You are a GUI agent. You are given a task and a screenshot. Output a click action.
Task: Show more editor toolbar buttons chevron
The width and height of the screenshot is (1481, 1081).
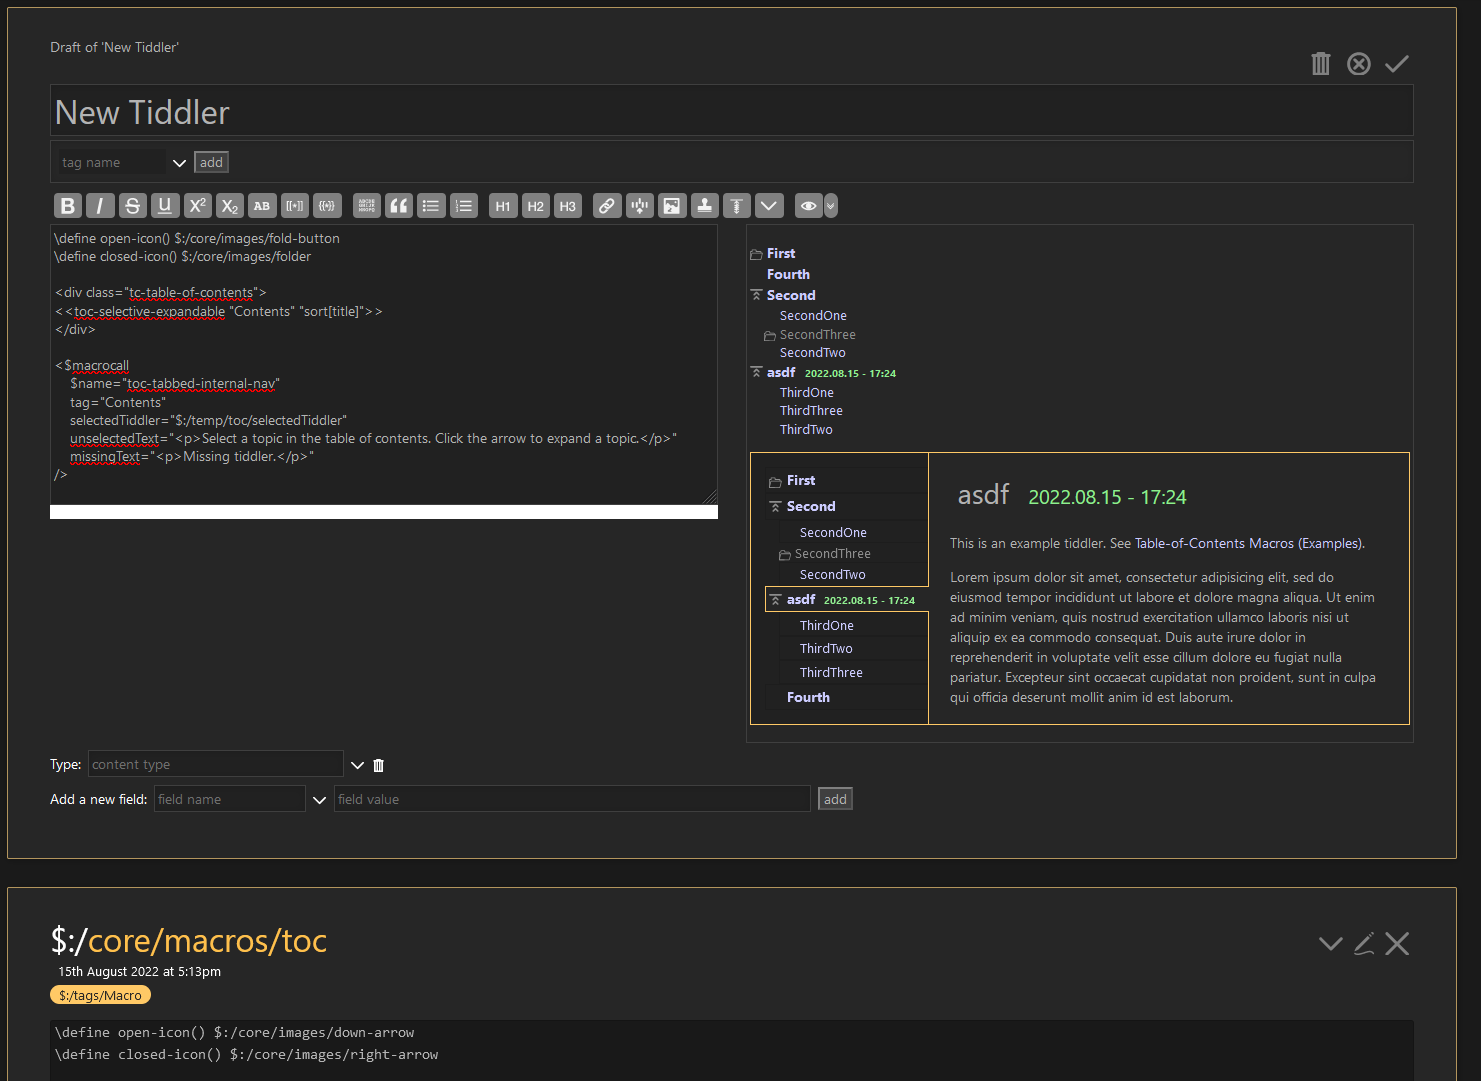(769, 206)
